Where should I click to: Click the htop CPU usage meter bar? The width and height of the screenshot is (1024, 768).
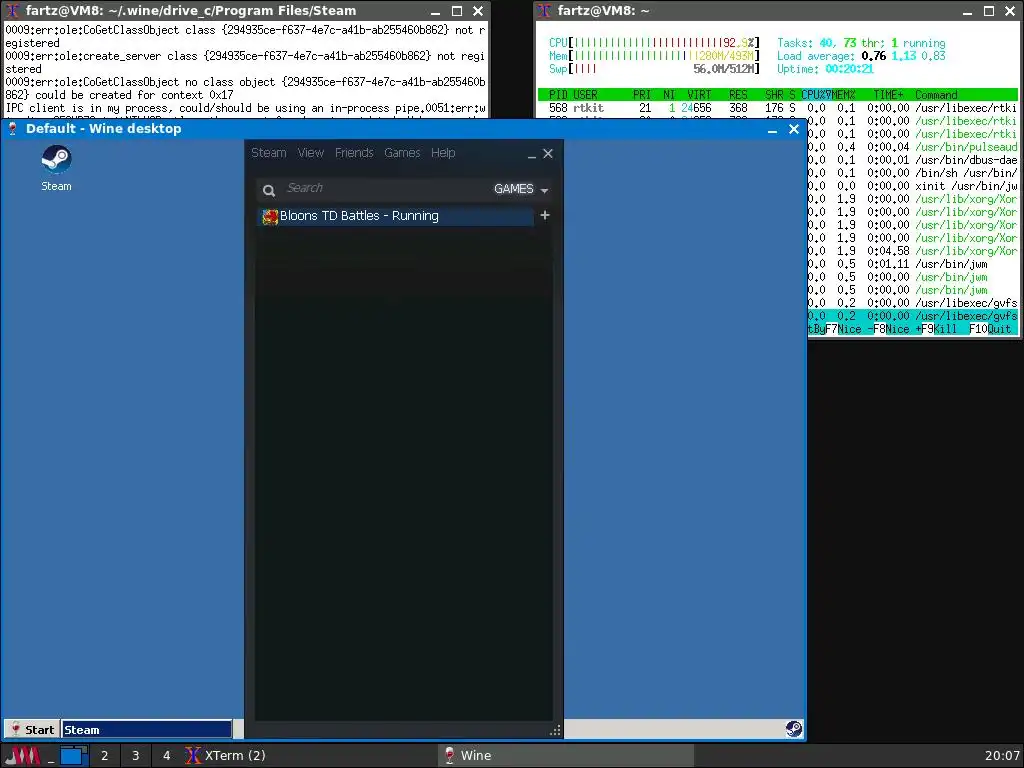(654, 43)
